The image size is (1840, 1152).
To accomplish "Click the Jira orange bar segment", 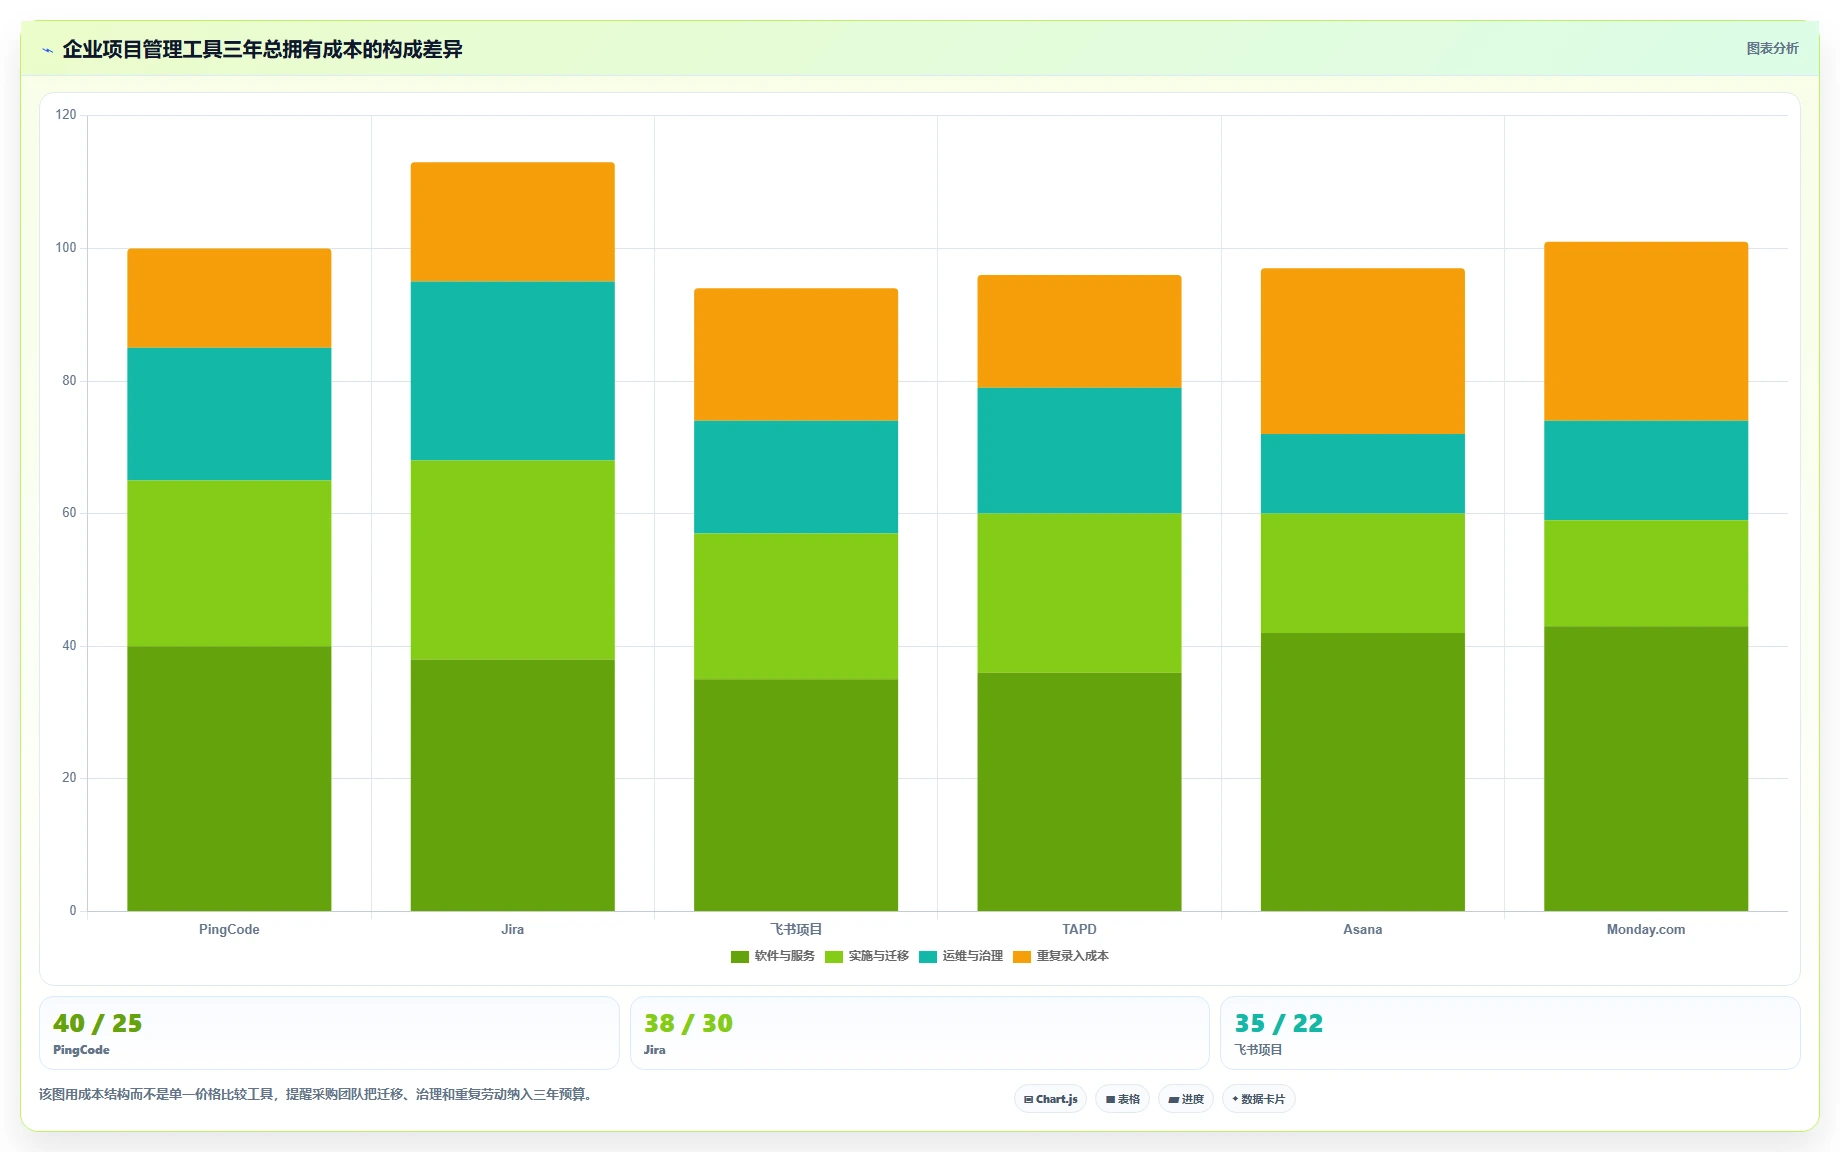I will [512, 222].
